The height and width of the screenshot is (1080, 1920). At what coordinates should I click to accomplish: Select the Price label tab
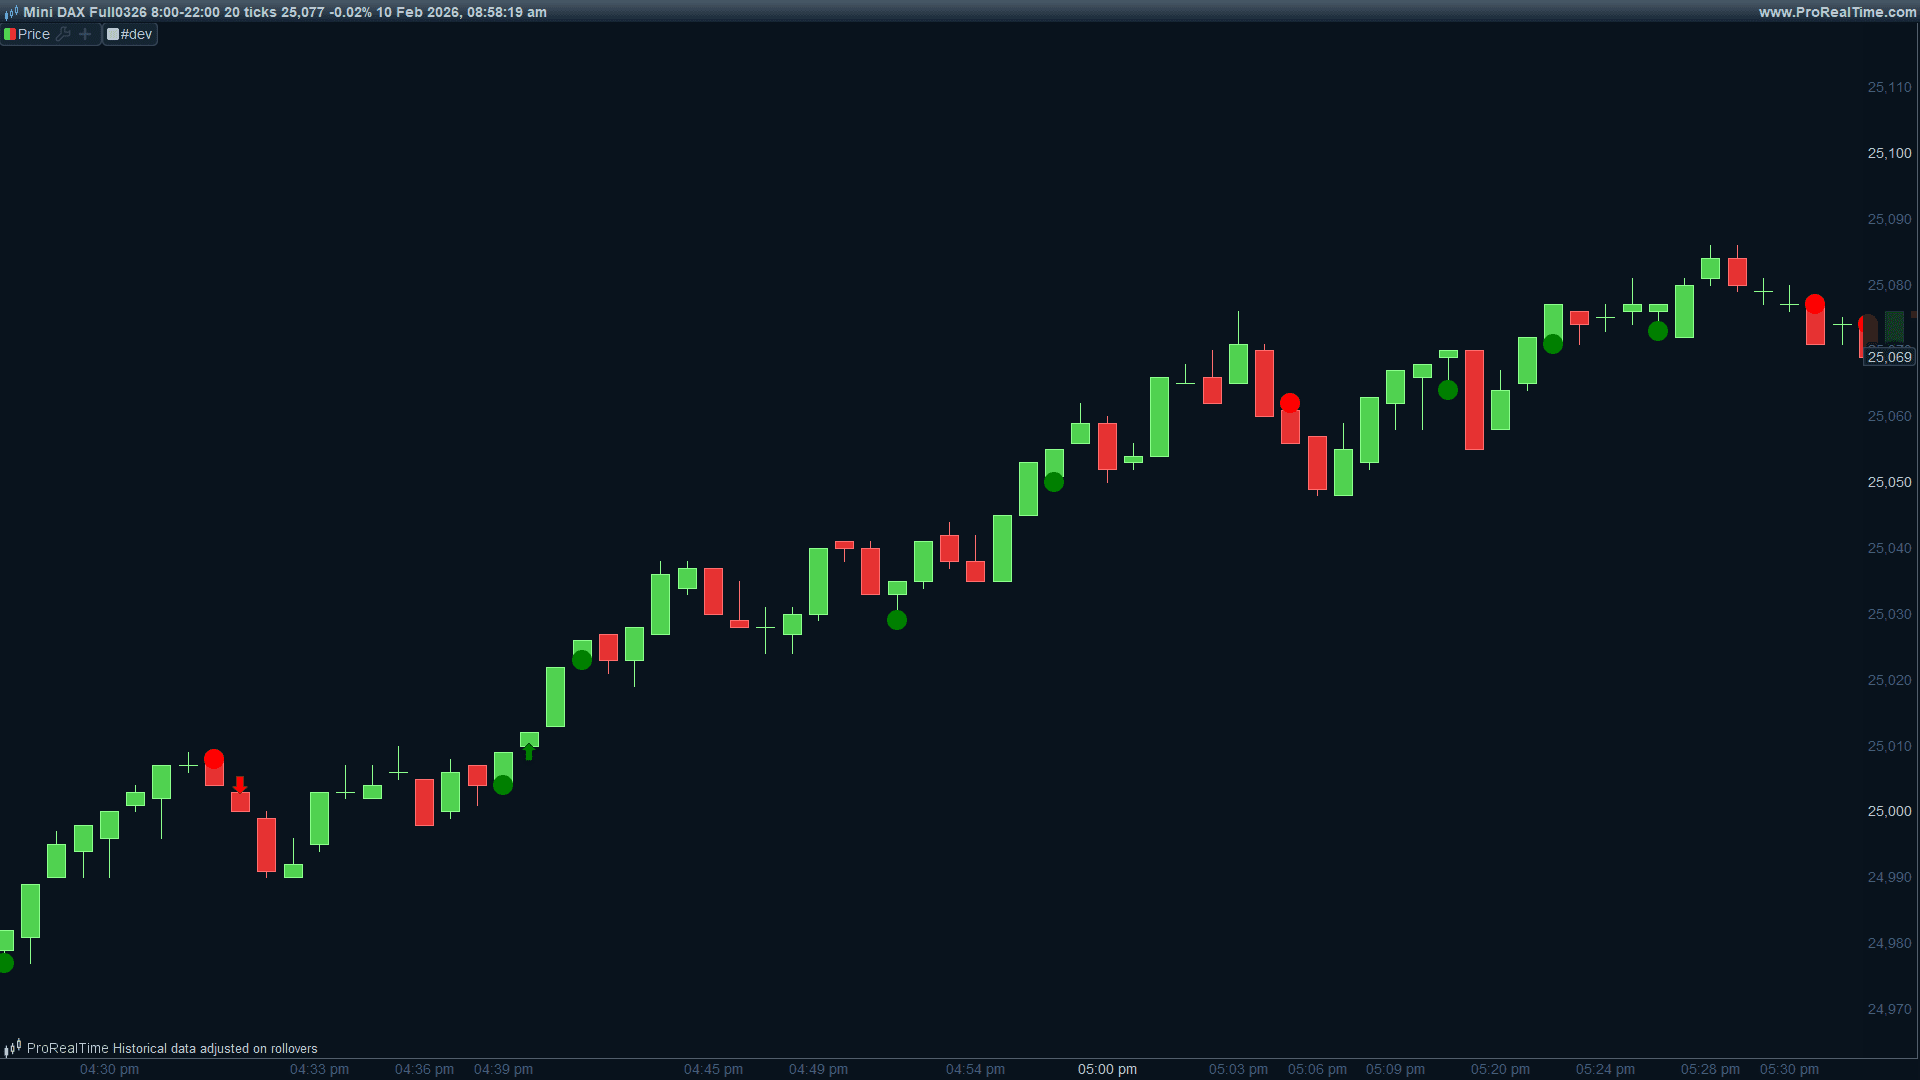(34, 34)
